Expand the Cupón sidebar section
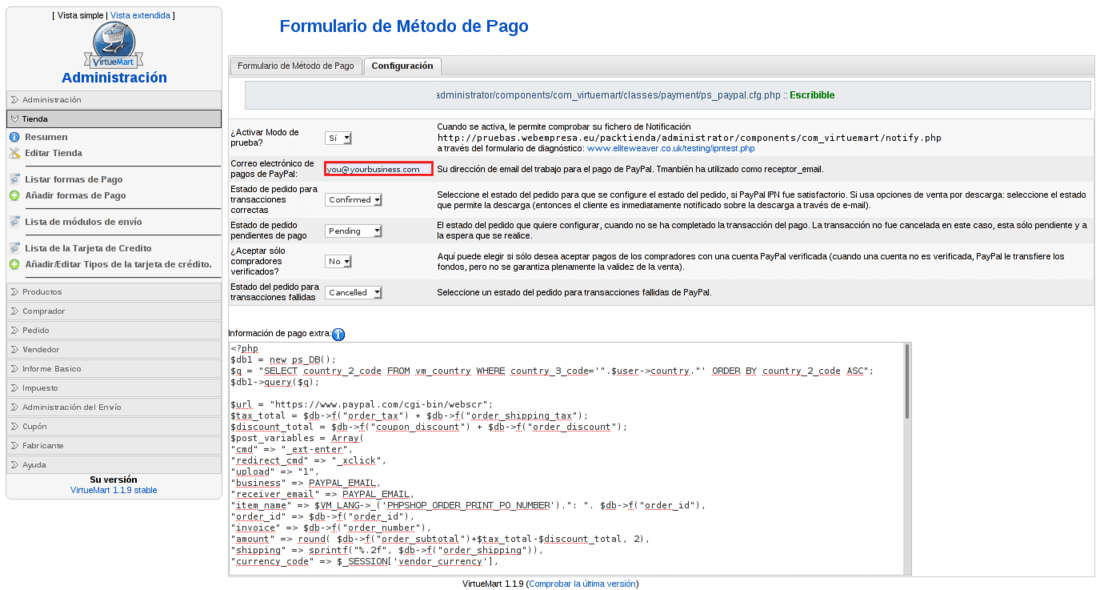1100x590 pixels. [114, 427]
